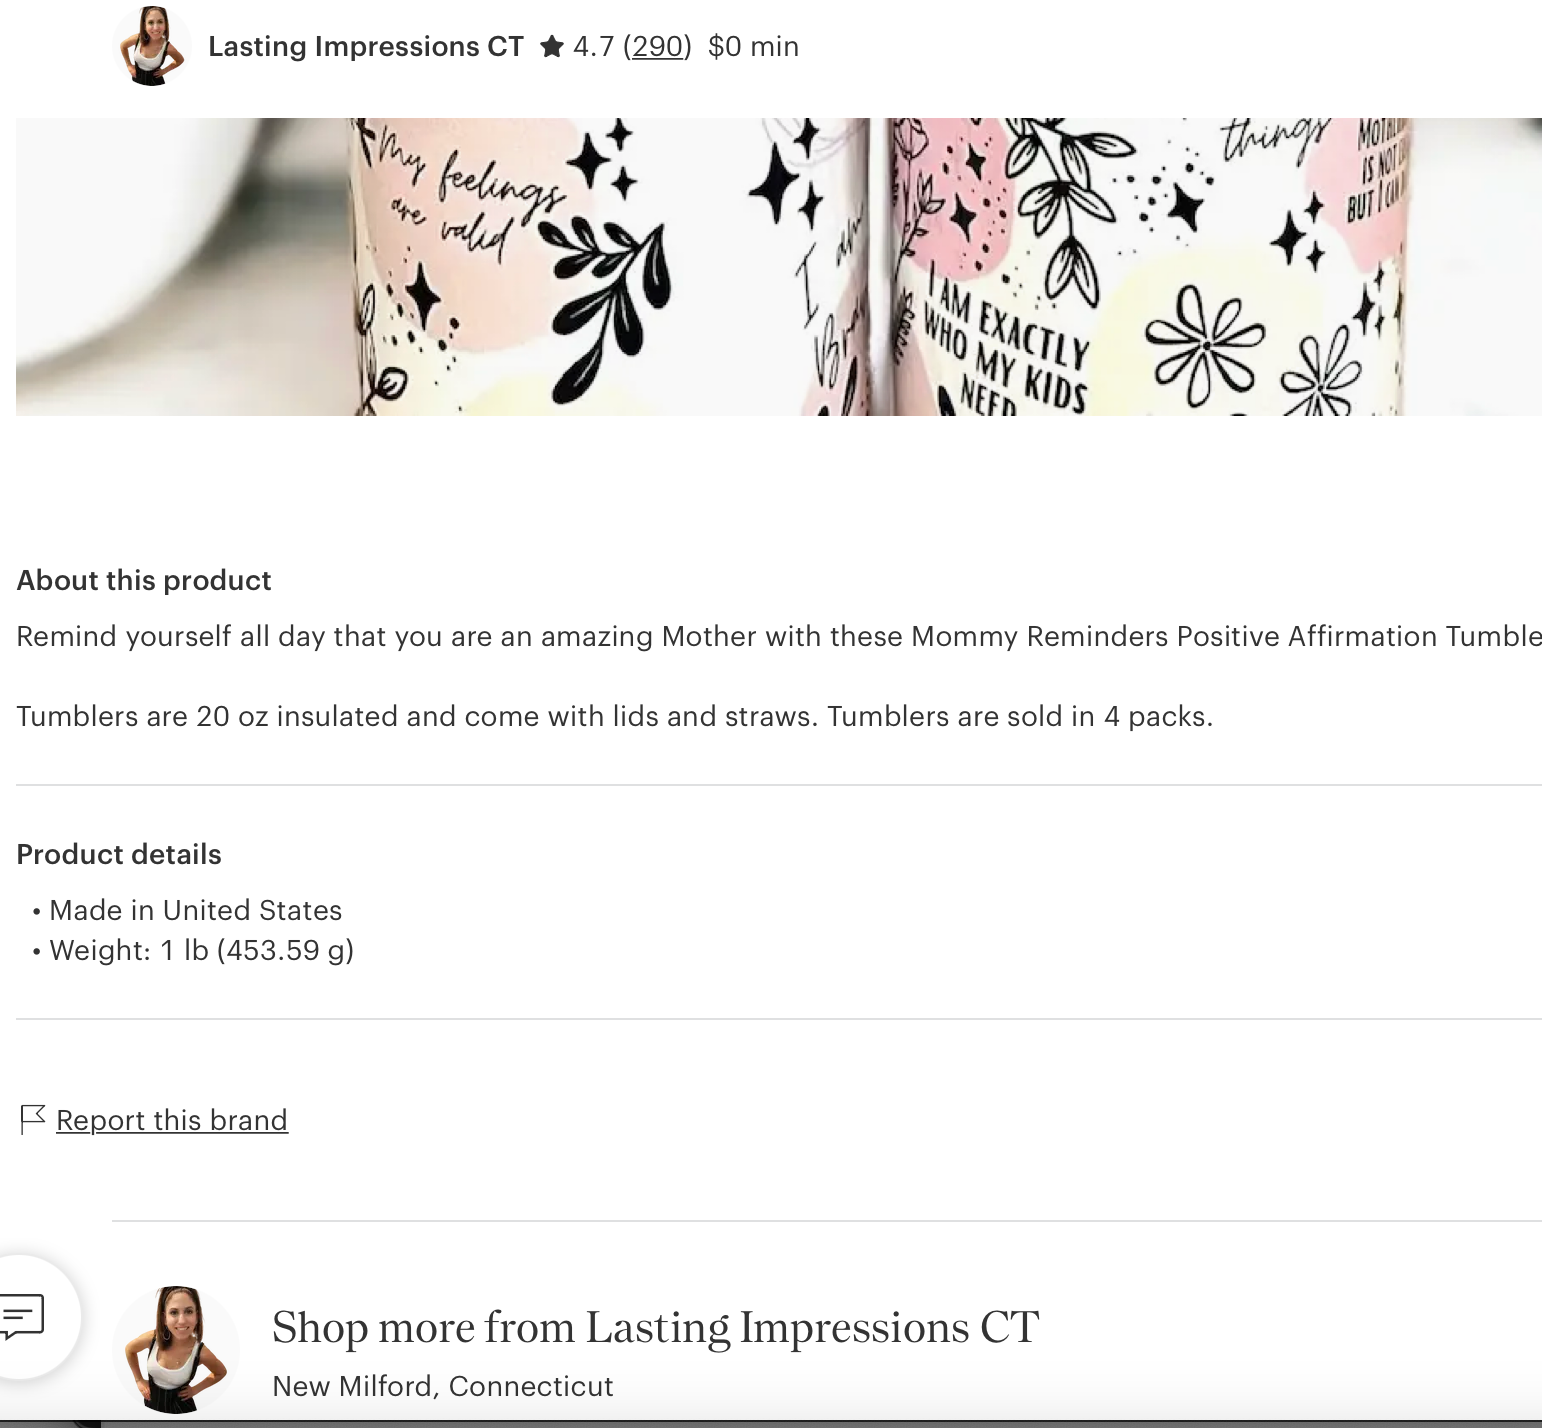Click the seller avatar beside Lasting Impressions CT
This screenshot has width=1542, height=1428.
click(152, 47)
